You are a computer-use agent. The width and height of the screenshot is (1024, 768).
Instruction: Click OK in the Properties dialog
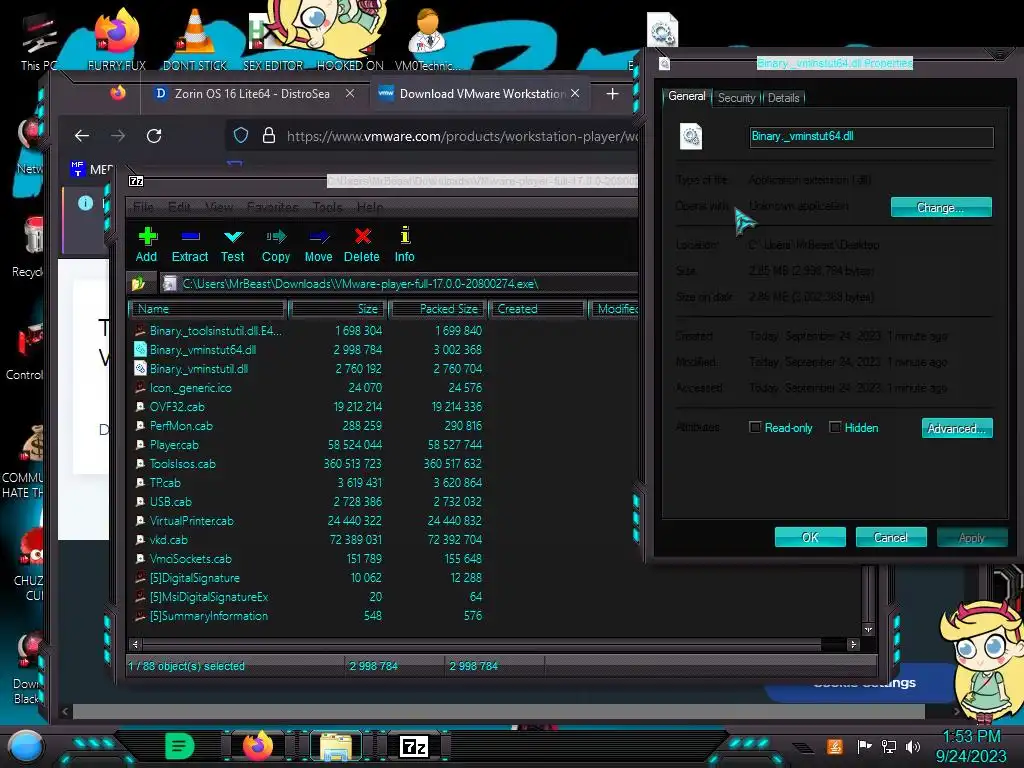pyautogui.click(x=810, y=537)
